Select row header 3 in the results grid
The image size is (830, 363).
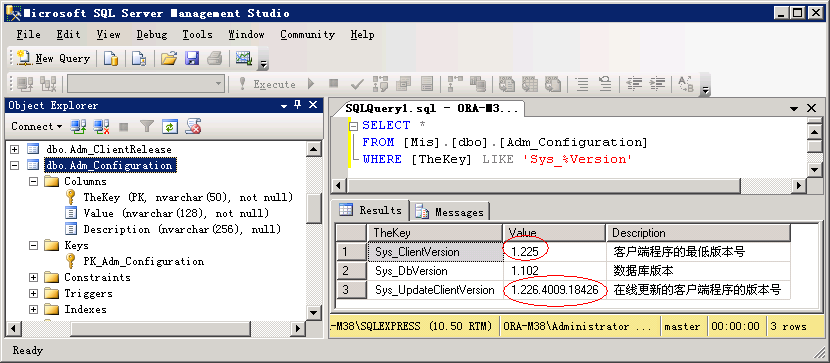[x=351, y=290]
